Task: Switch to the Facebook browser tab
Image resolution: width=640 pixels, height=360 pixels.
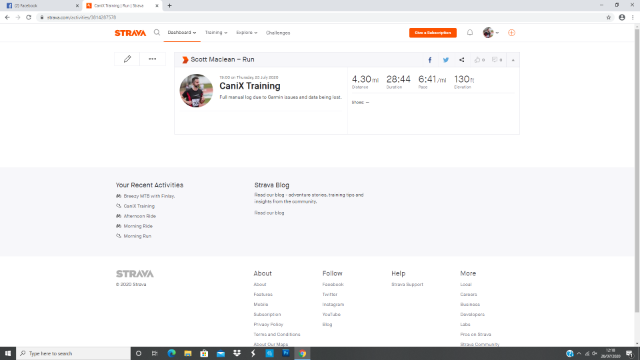Action: (41, 6)
